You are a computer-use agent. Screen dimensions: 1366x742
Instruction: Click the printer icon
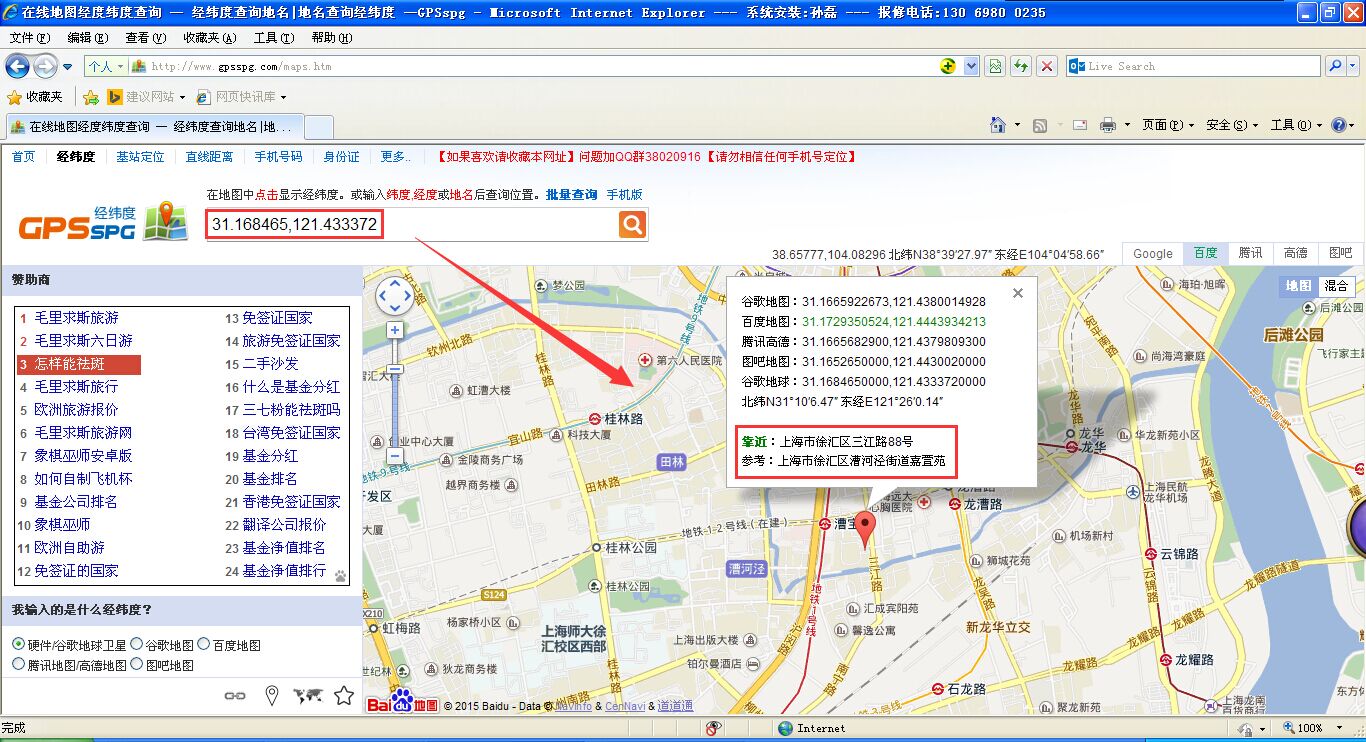1108,125
